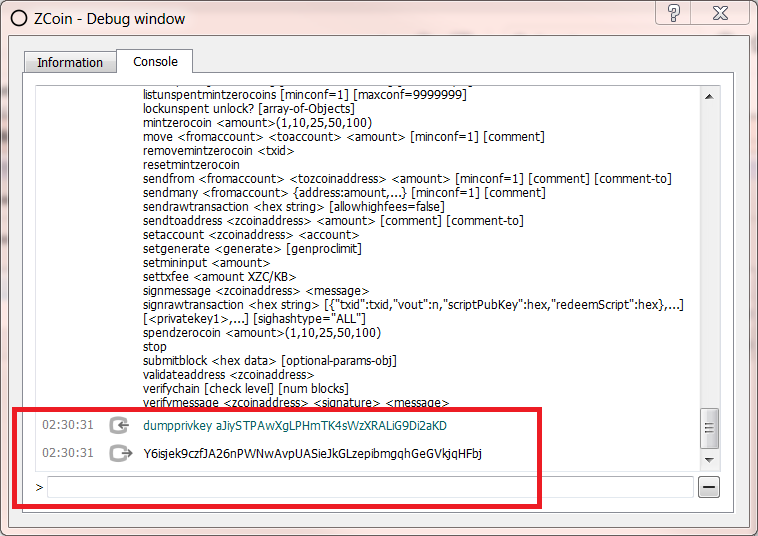
Task: Clear console with the minus button
Action: click(709, 487)
